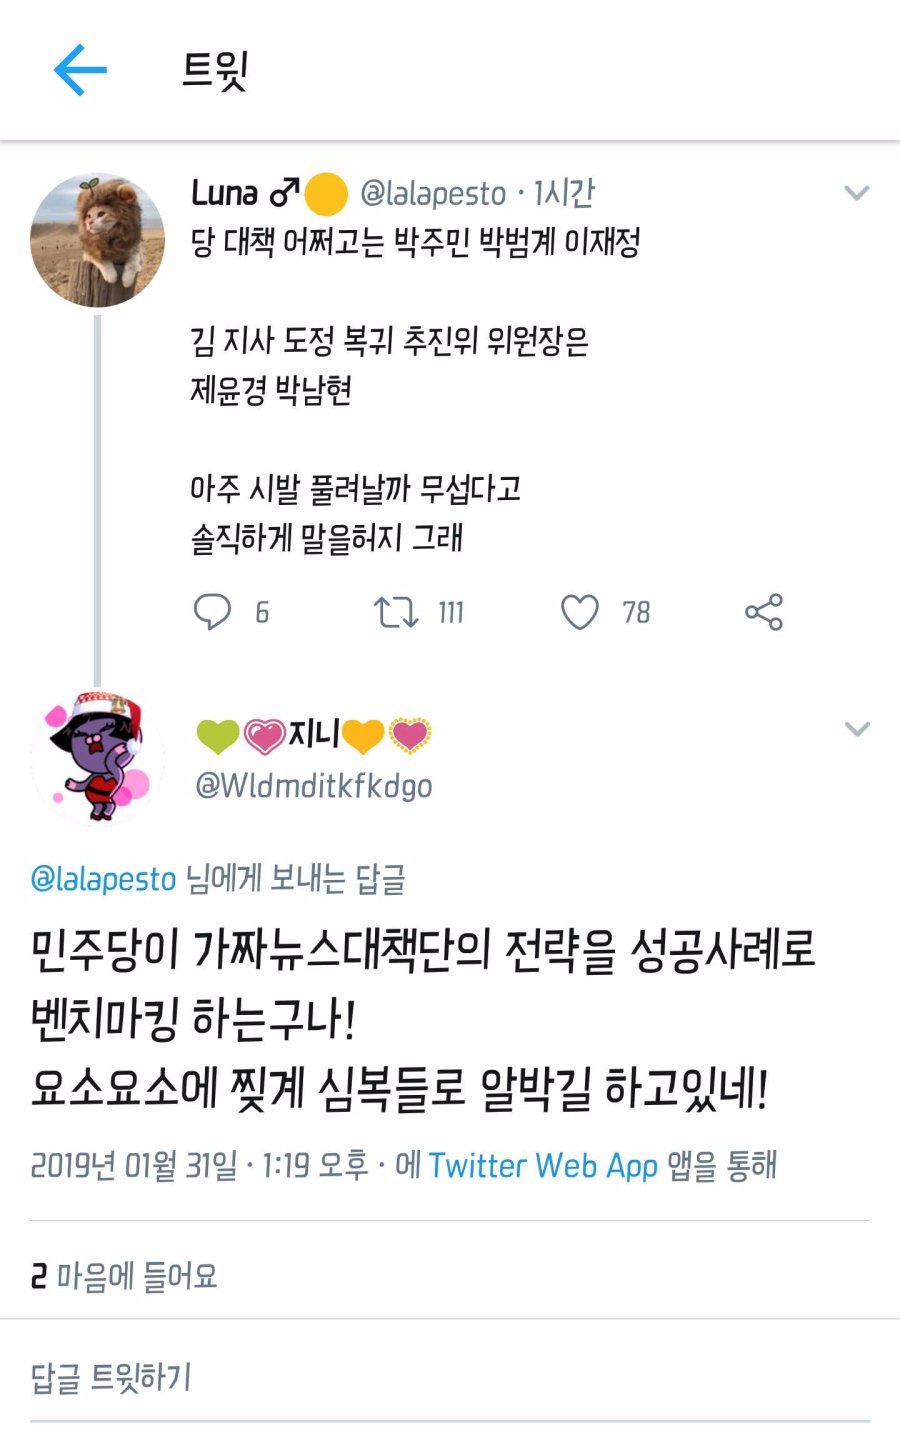Retweet Luna's tweet to toggle repost
The width and height of the screenshot is (900, 1435).
pos(394,612)
